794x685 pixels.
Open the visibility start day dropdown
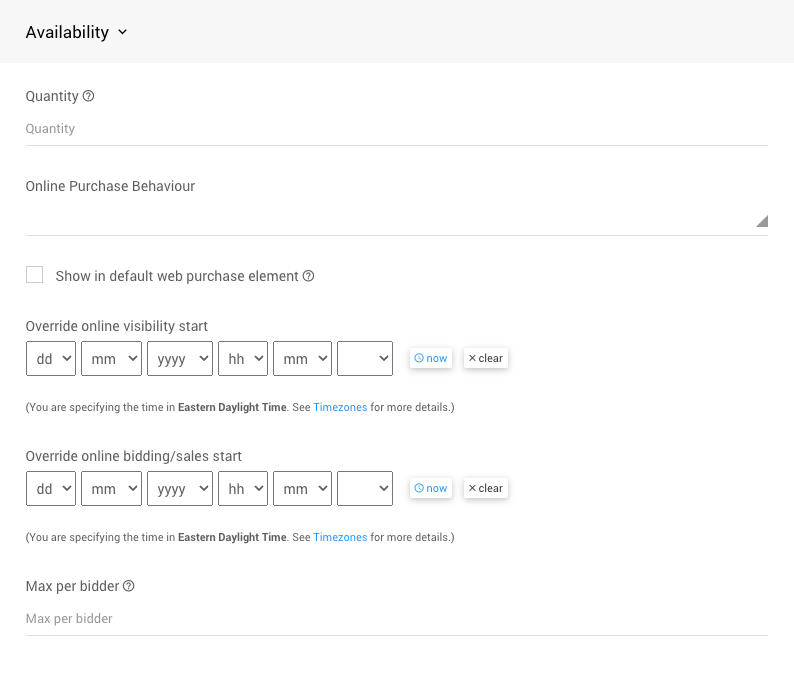point(51,359)
